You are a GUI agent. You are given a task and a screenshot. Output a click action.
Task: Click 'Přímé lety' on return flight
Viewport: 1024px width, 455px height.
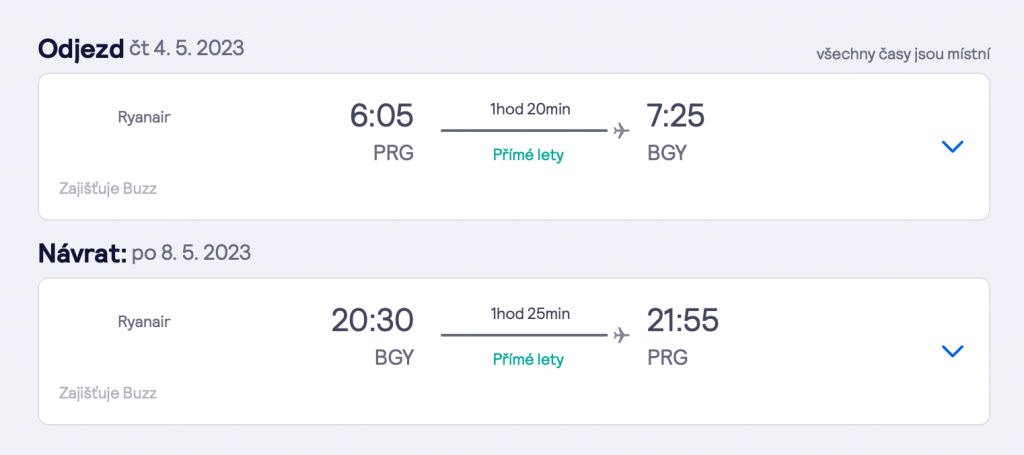(528, 360)
